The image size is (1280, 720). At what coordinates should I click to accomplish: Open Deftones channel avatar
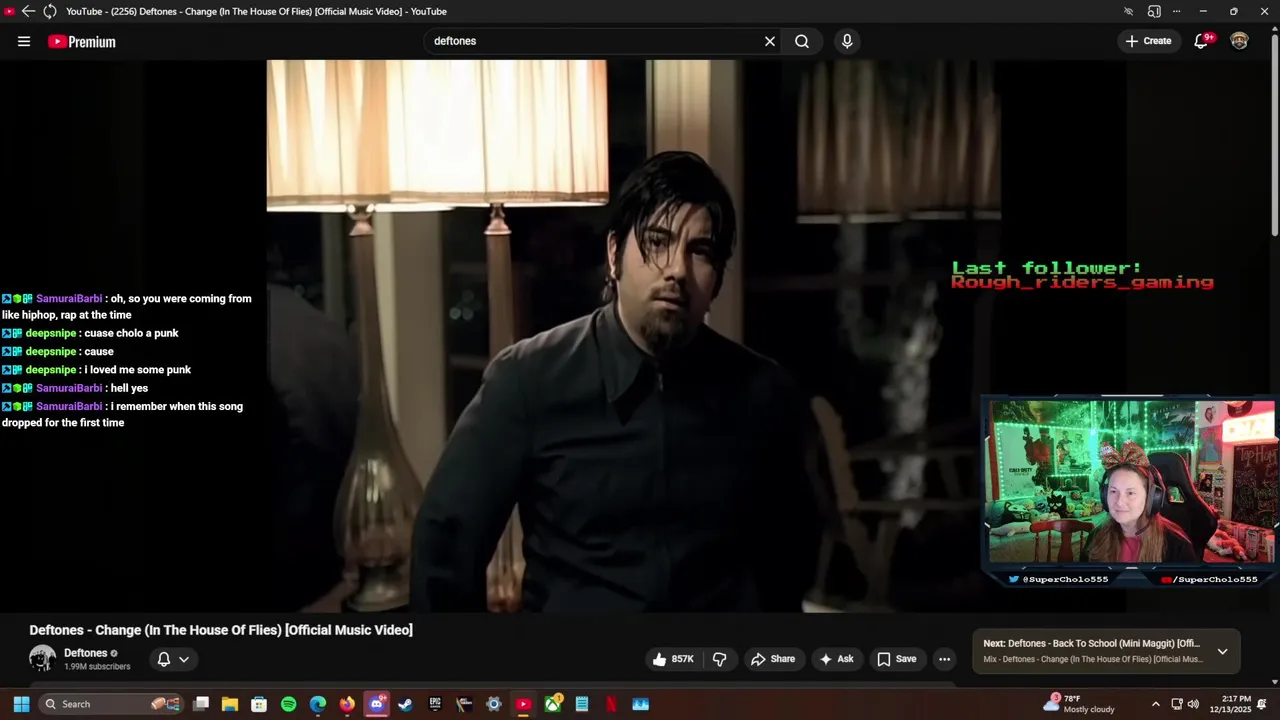tap(42, 658)
